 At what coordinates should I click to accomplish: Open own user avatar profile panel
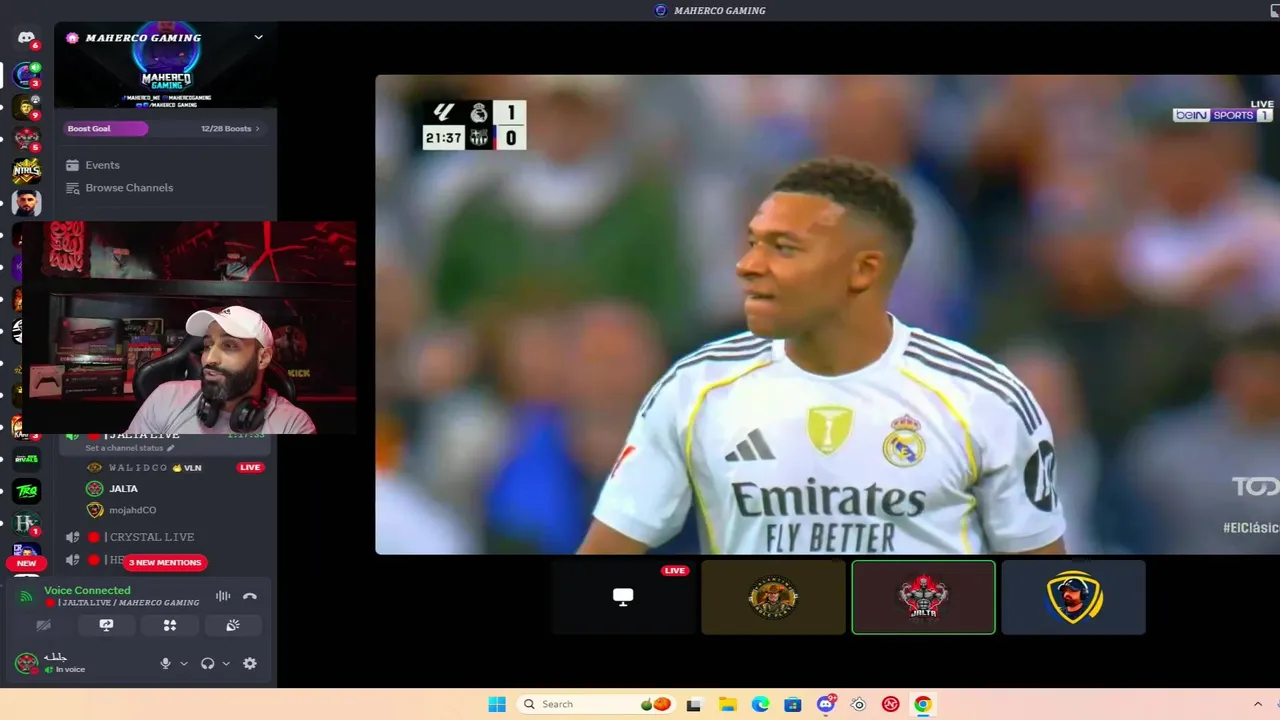click(27, 663)
